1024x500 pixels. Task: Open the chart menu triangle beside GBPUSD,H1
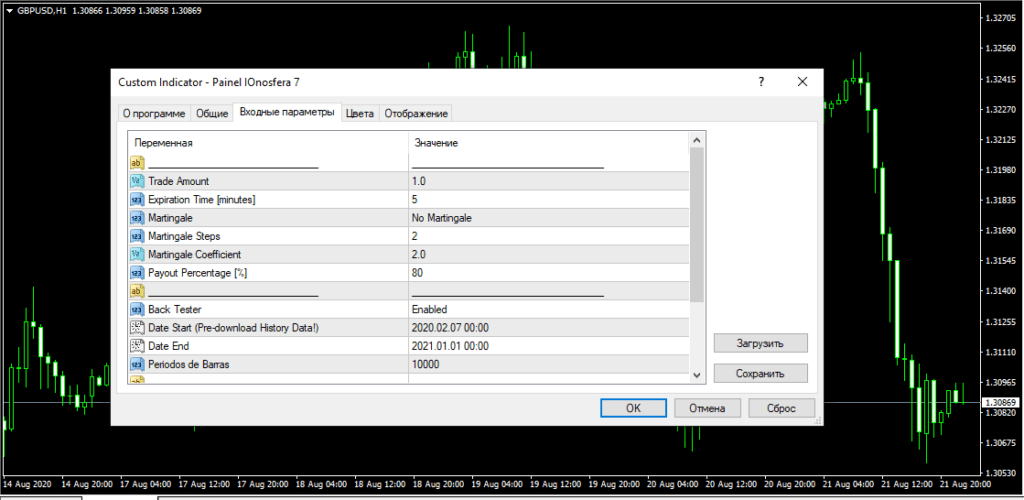9,9
